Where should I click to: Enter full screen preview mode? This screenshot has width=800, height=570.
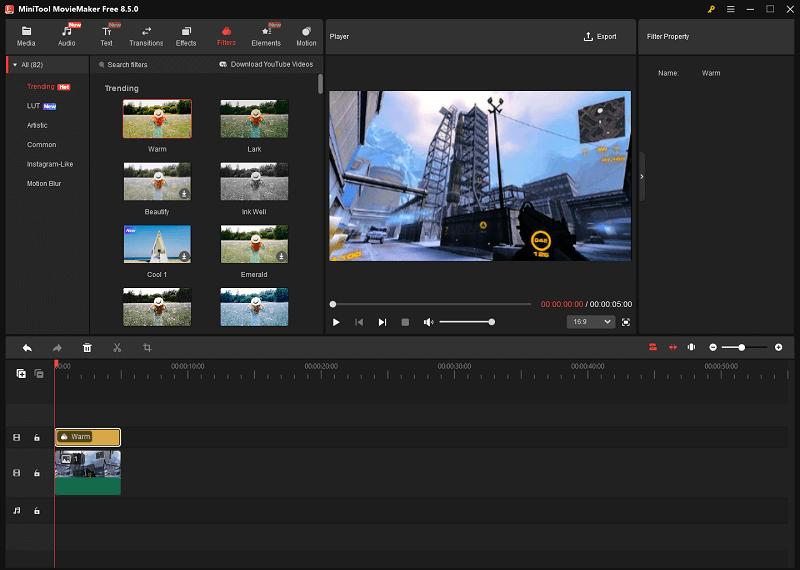(626, 322)
